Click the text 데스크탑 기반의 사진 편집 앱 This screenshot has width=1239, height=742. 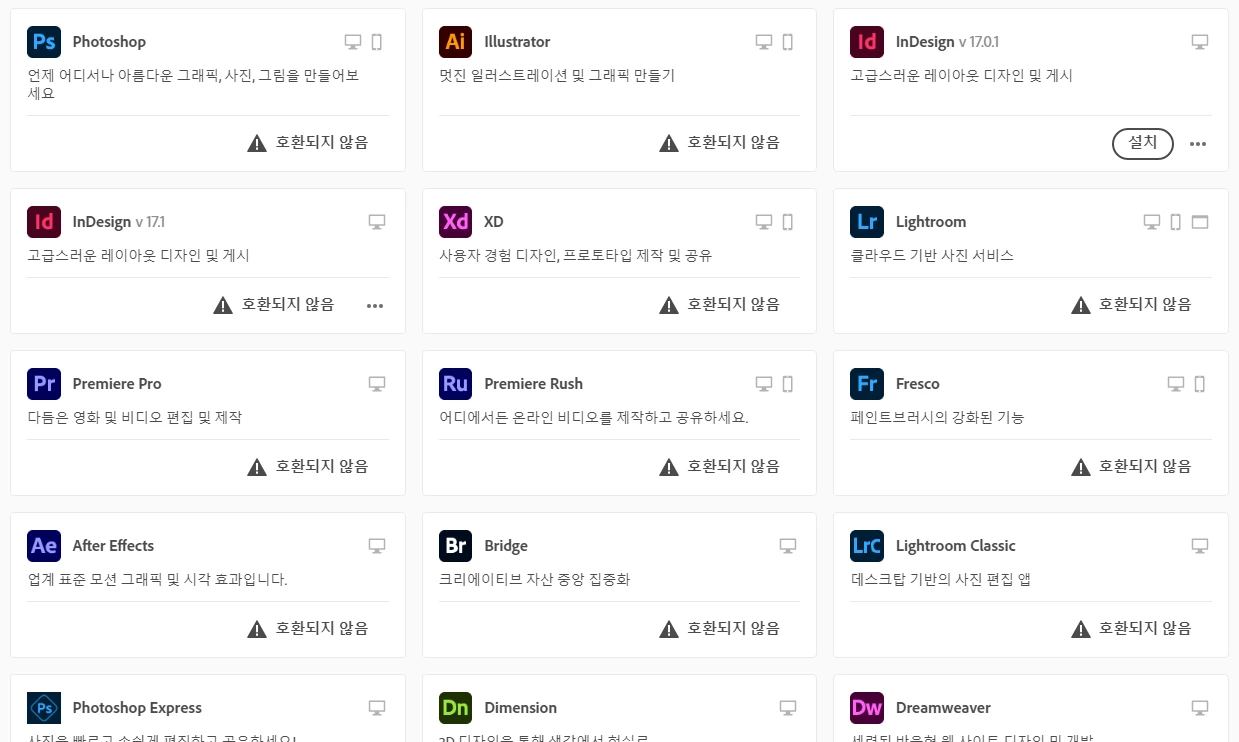click(x=939, y=580)
